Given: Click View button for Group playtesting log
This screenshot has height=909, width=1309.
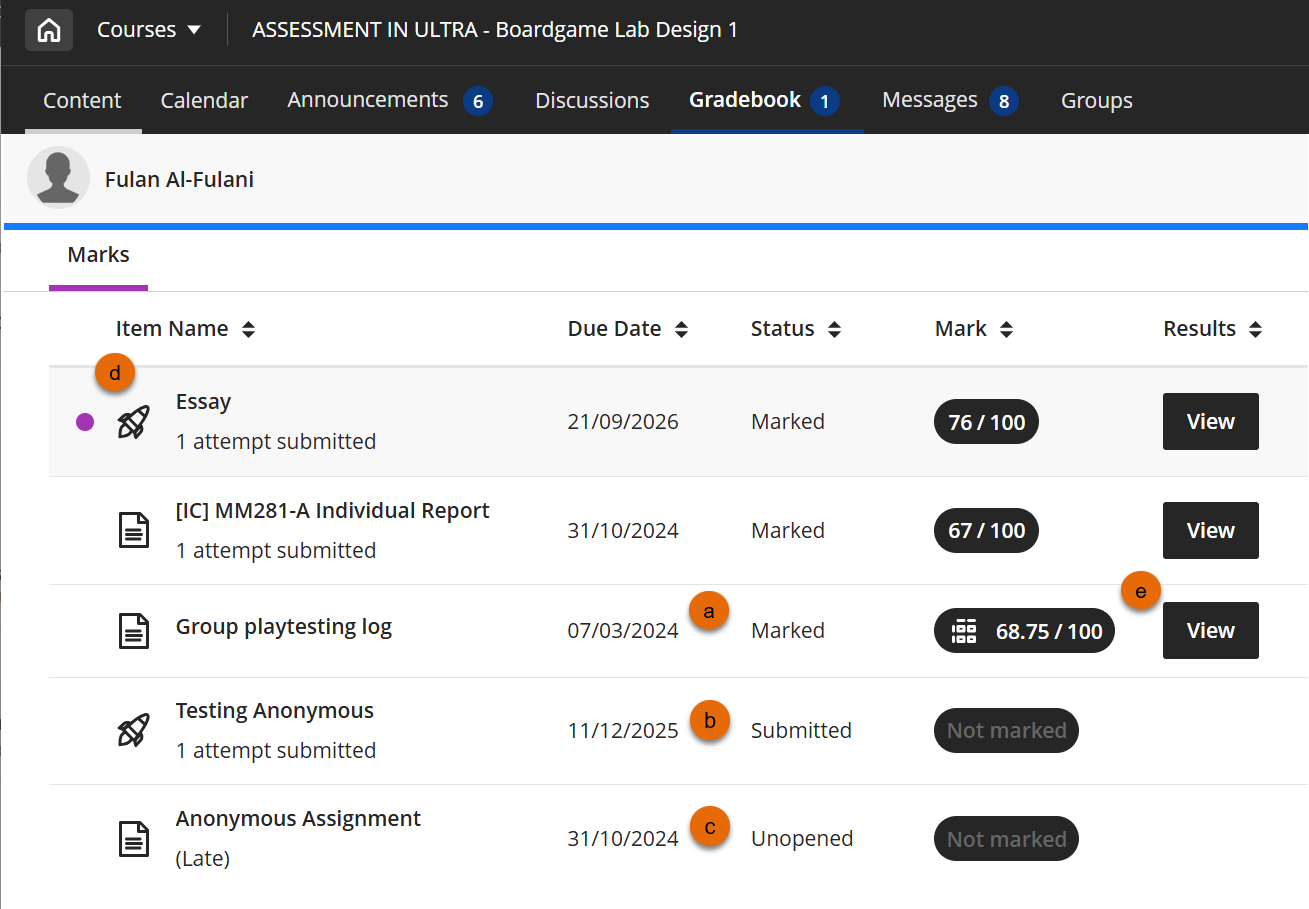Looking at the screenshot, I should [x=1210, y=631].
